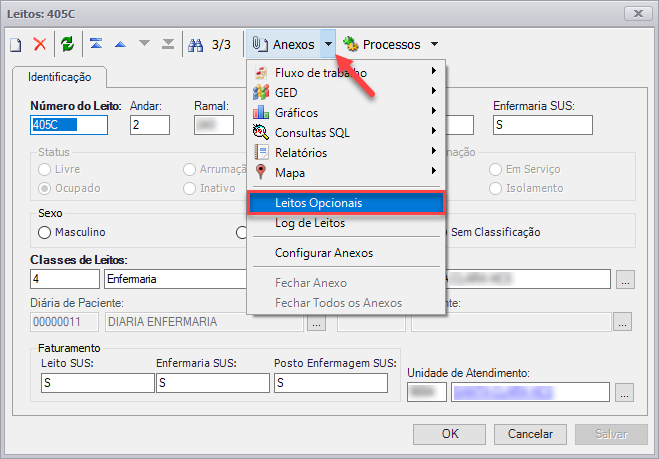Click Fechar Todos os Anexos entry

coord(346,303)
